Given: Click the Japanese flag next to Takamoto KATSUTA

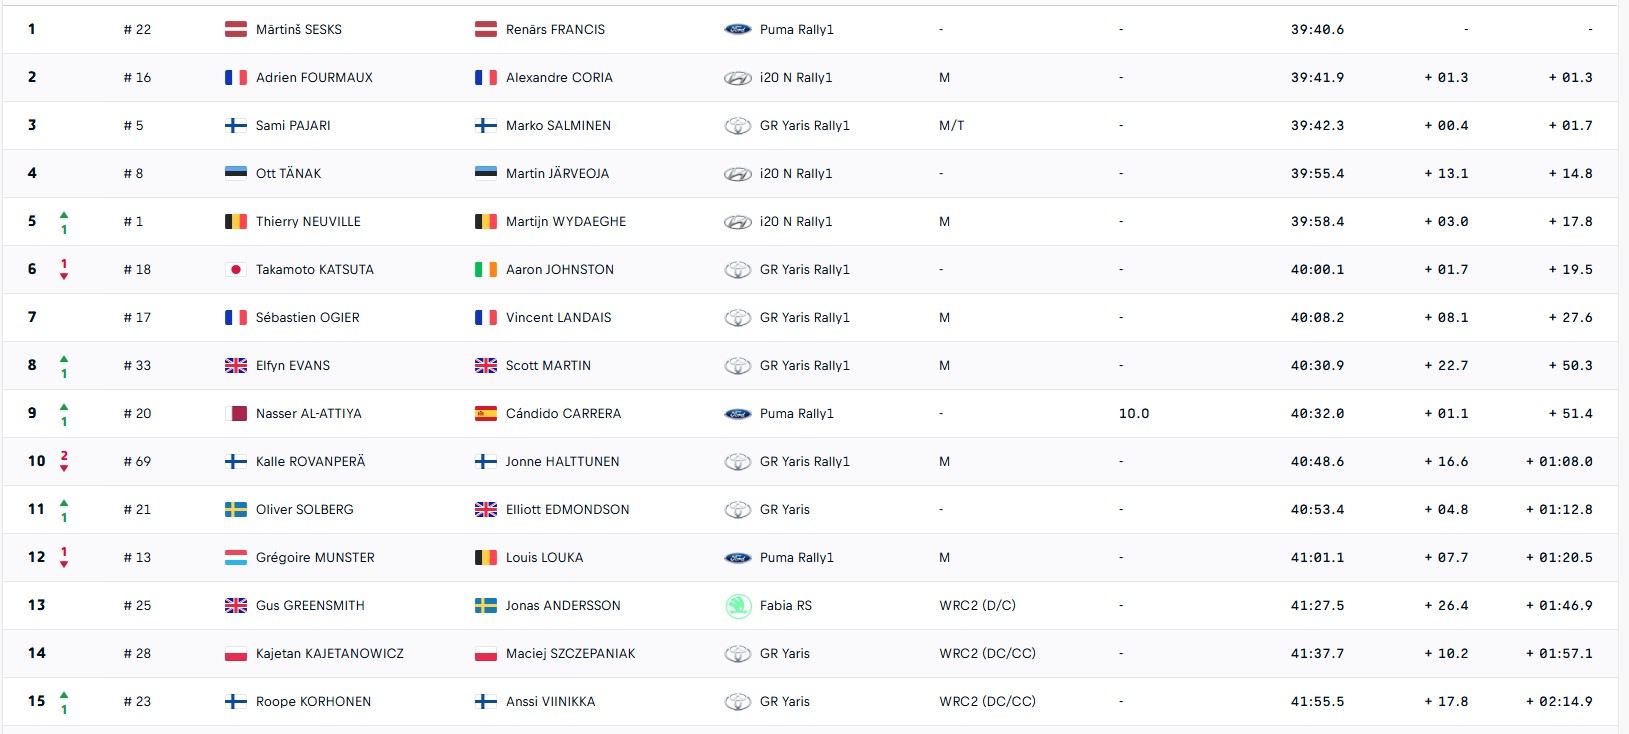Looking at the screenshot, I should pos(236,270).
